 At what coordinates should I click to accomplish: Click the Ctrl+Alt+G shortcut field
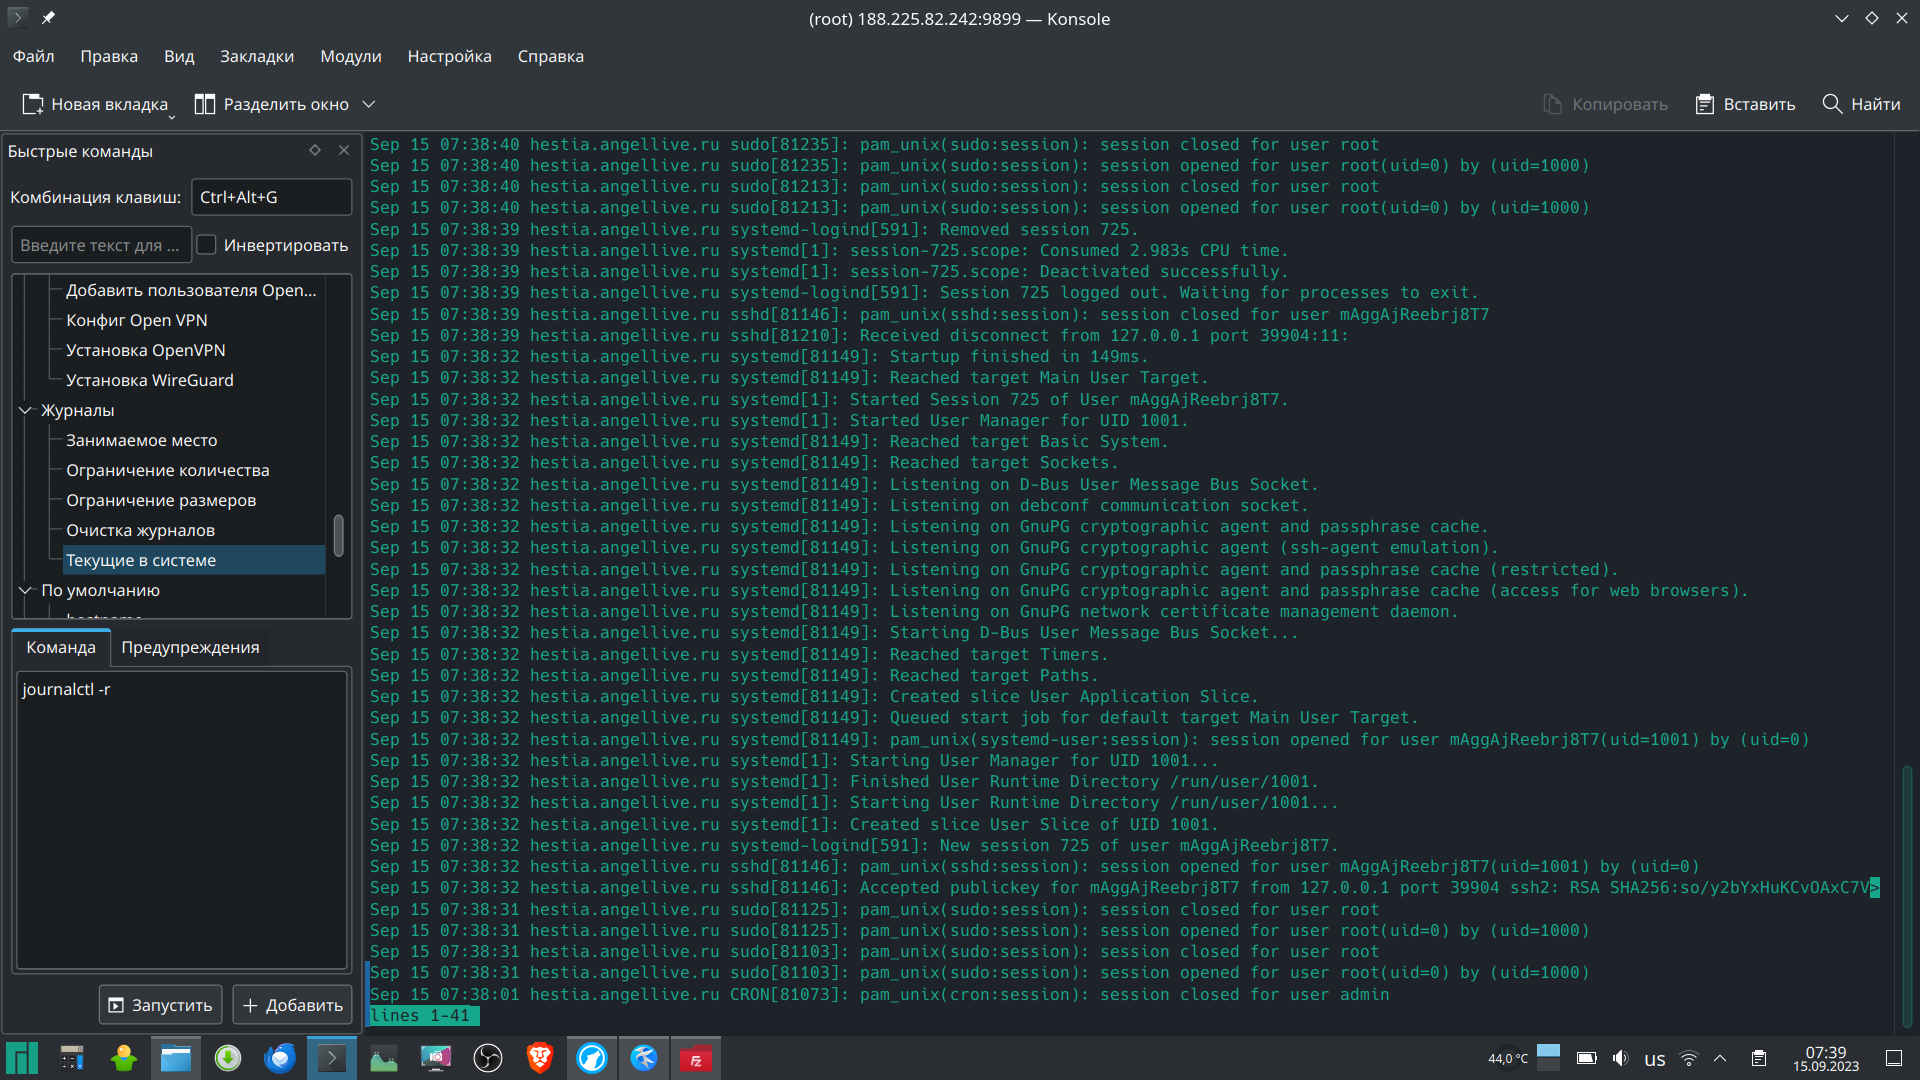click(x=271, y=197)
